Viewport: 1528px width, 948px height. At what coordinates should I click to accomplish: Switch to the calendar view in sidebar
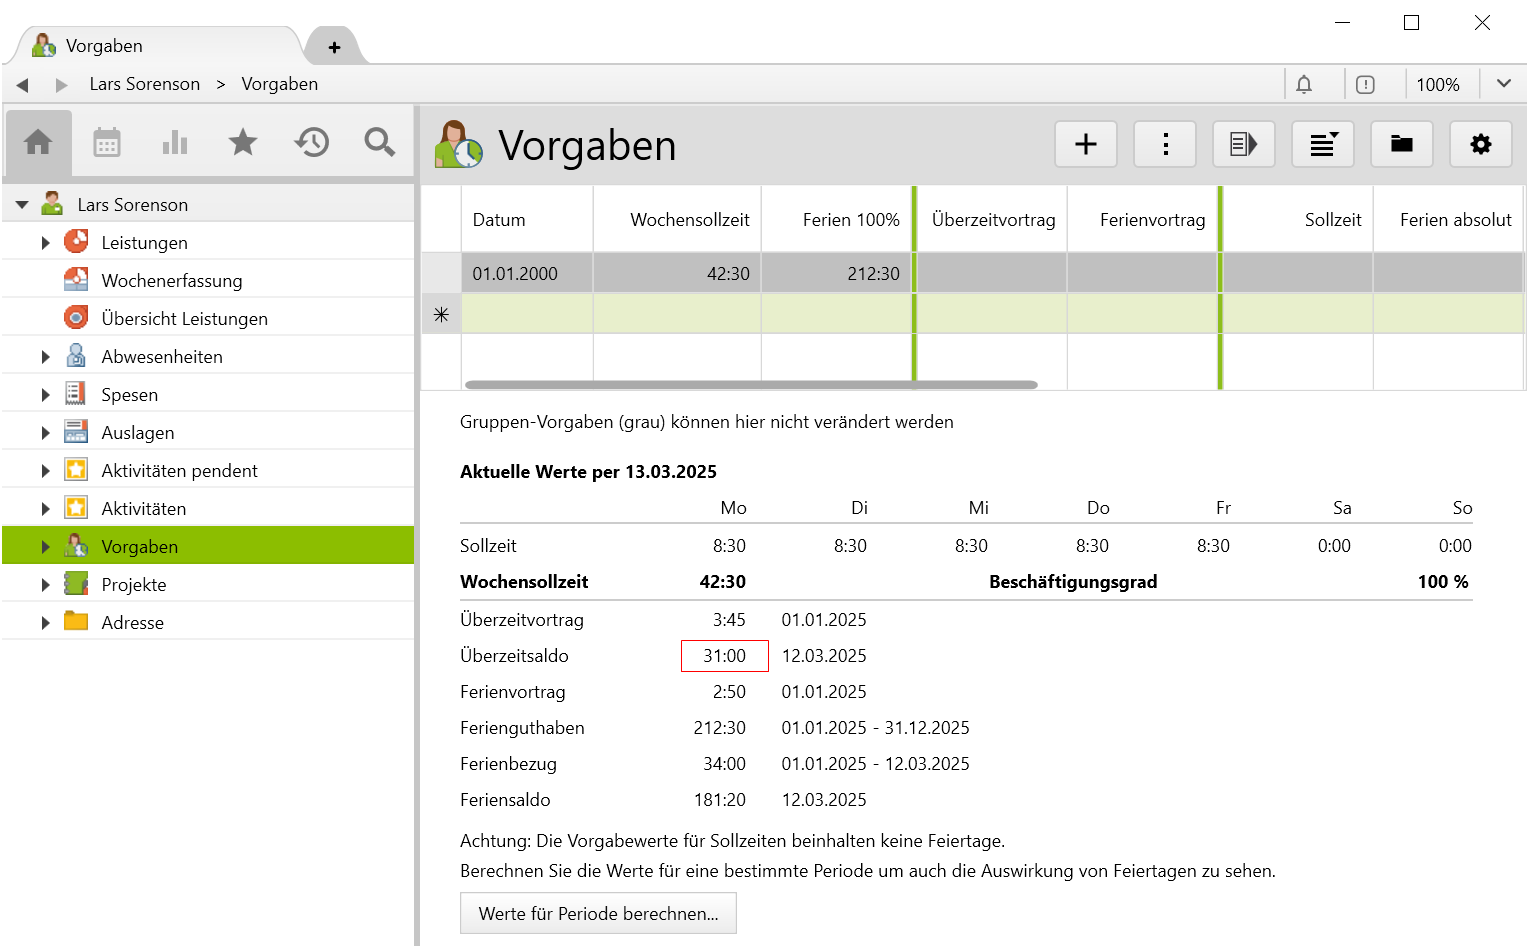tap(107, 143)
